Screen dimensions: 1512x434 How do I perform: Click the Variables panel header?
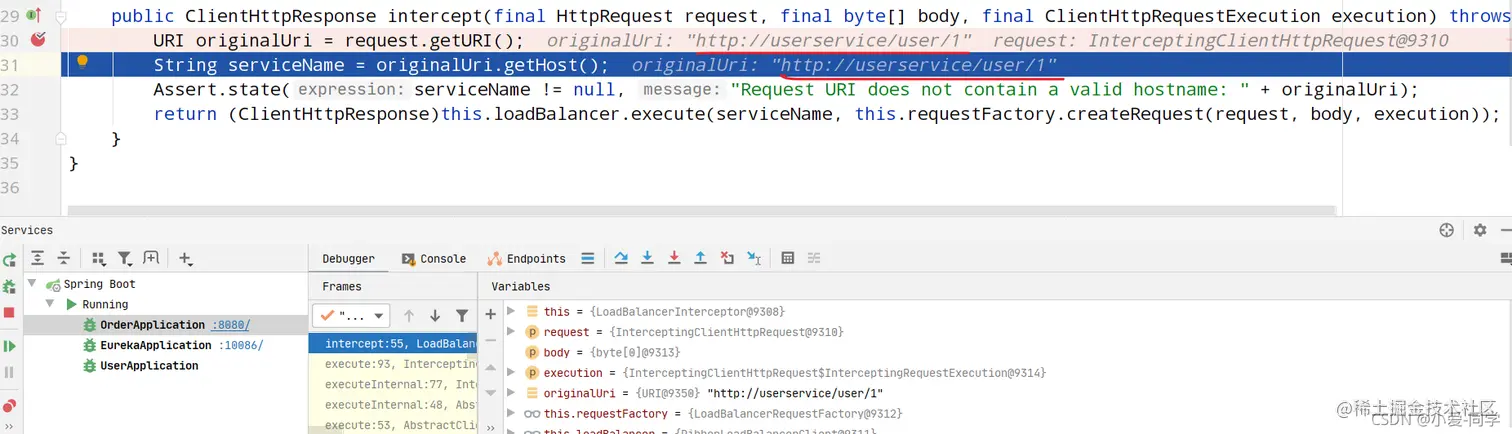[520, 286]
